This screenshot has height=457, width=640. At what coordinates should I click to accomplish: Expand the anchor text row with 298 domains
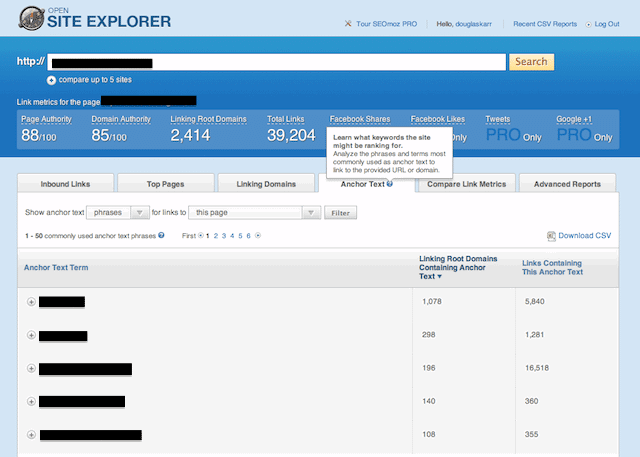(31, 335)
